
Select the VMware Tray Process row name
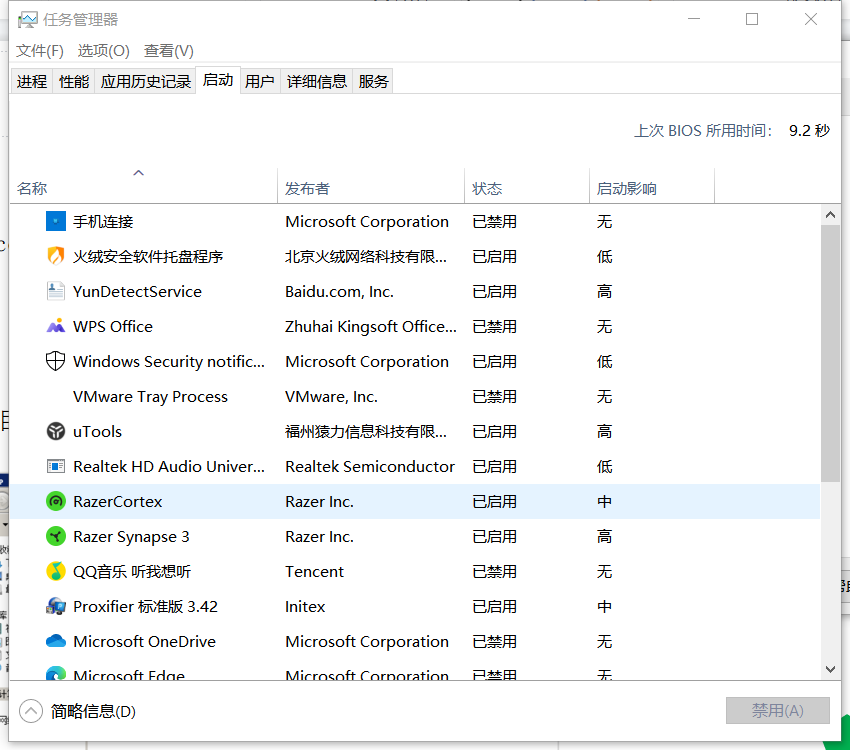pos(150,397)
